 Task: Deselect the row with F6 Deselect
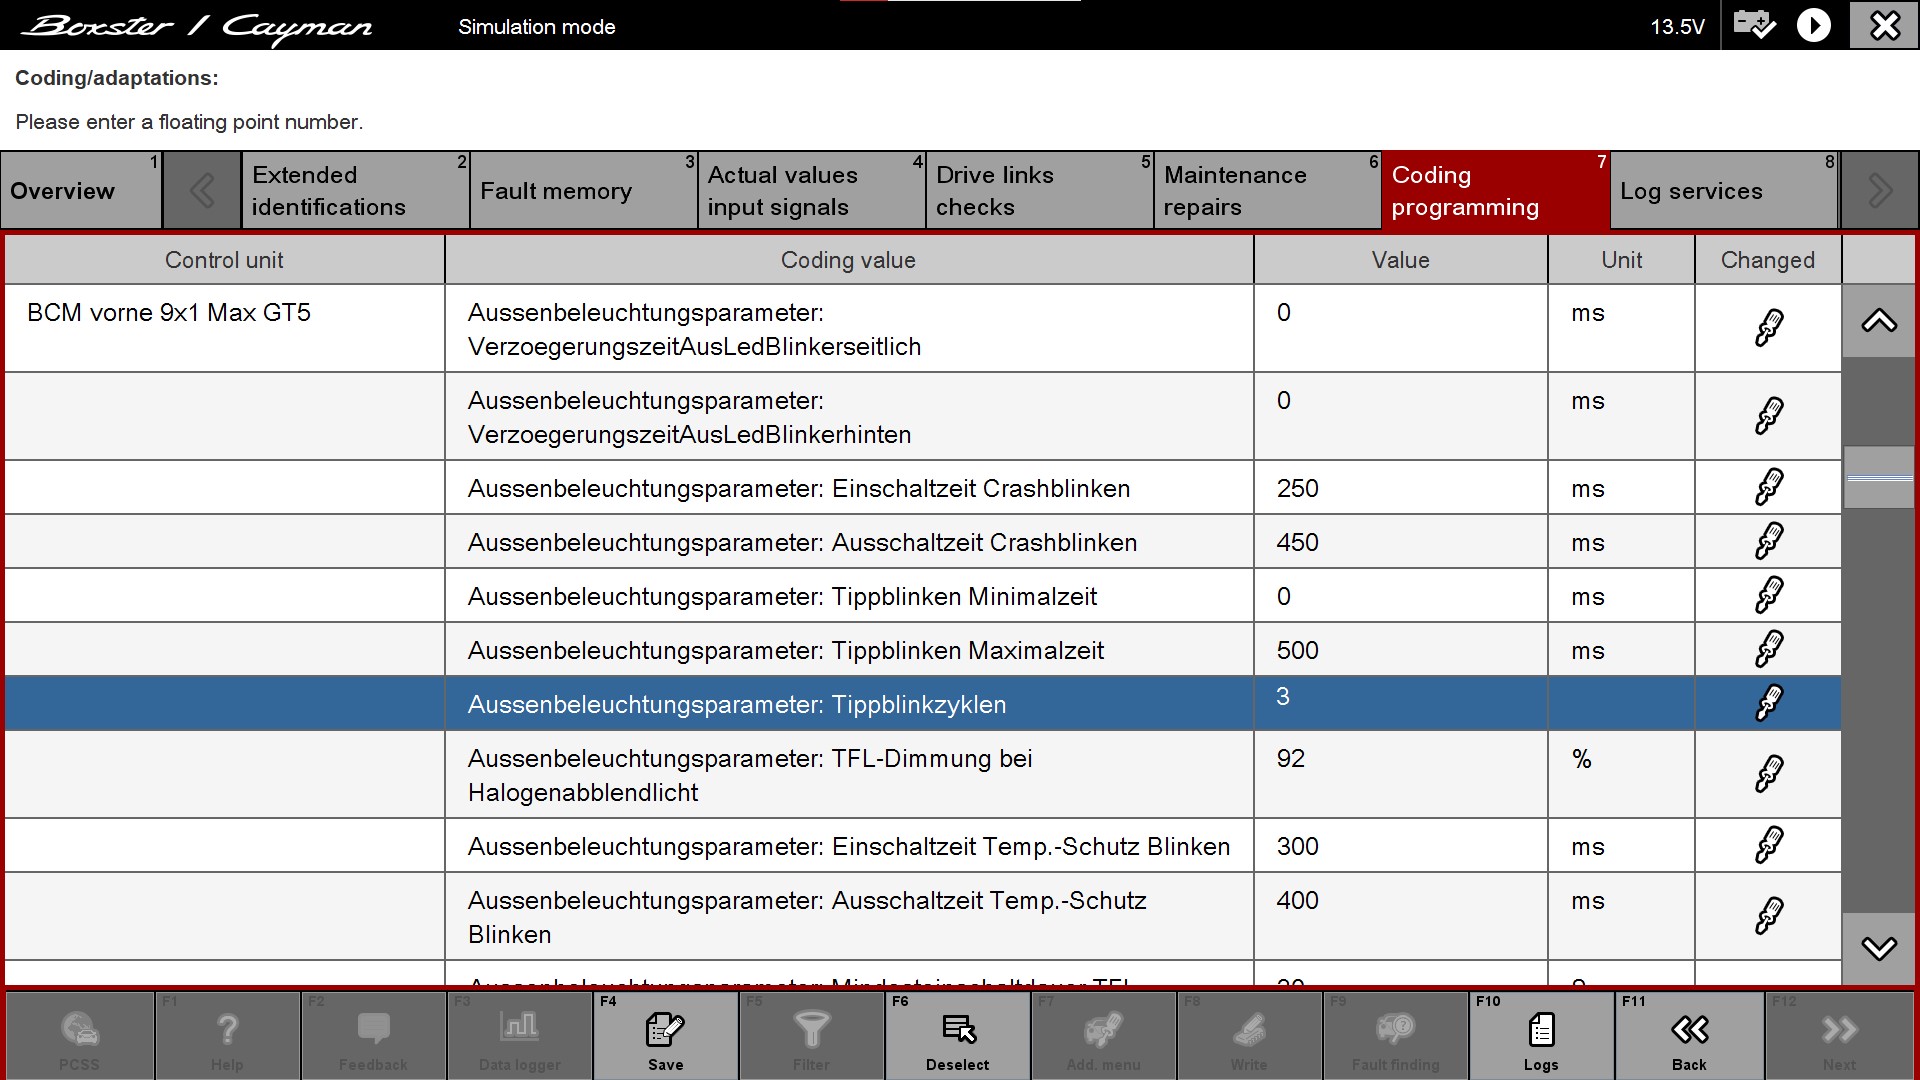[x=957, y=1035]
